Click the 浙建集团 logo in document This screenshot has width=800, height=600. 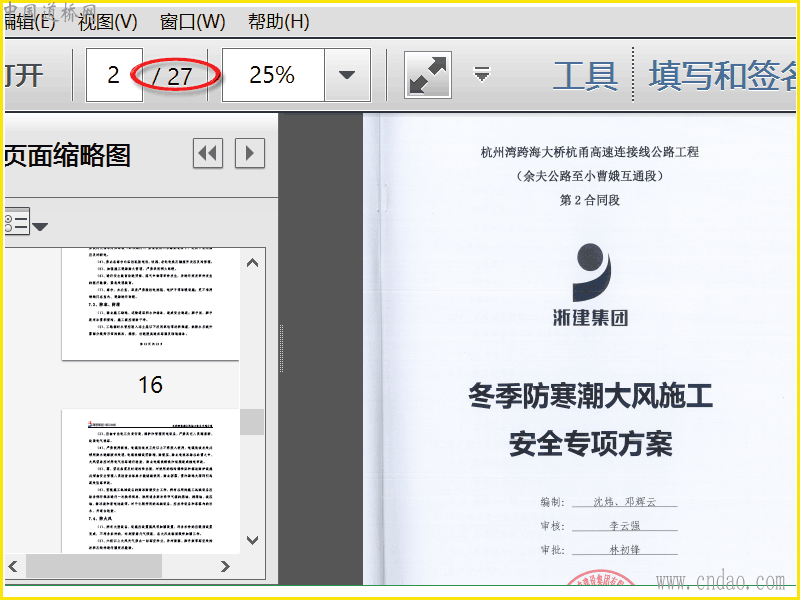pos(590,285)
